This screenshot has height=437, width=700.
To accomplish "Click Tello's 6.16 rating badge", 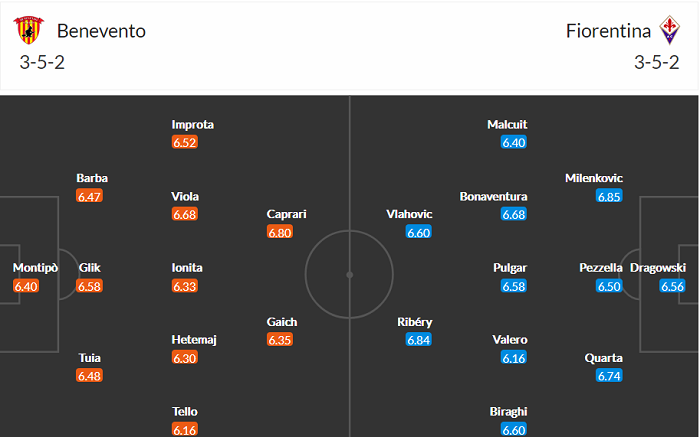I will (185, 430).
